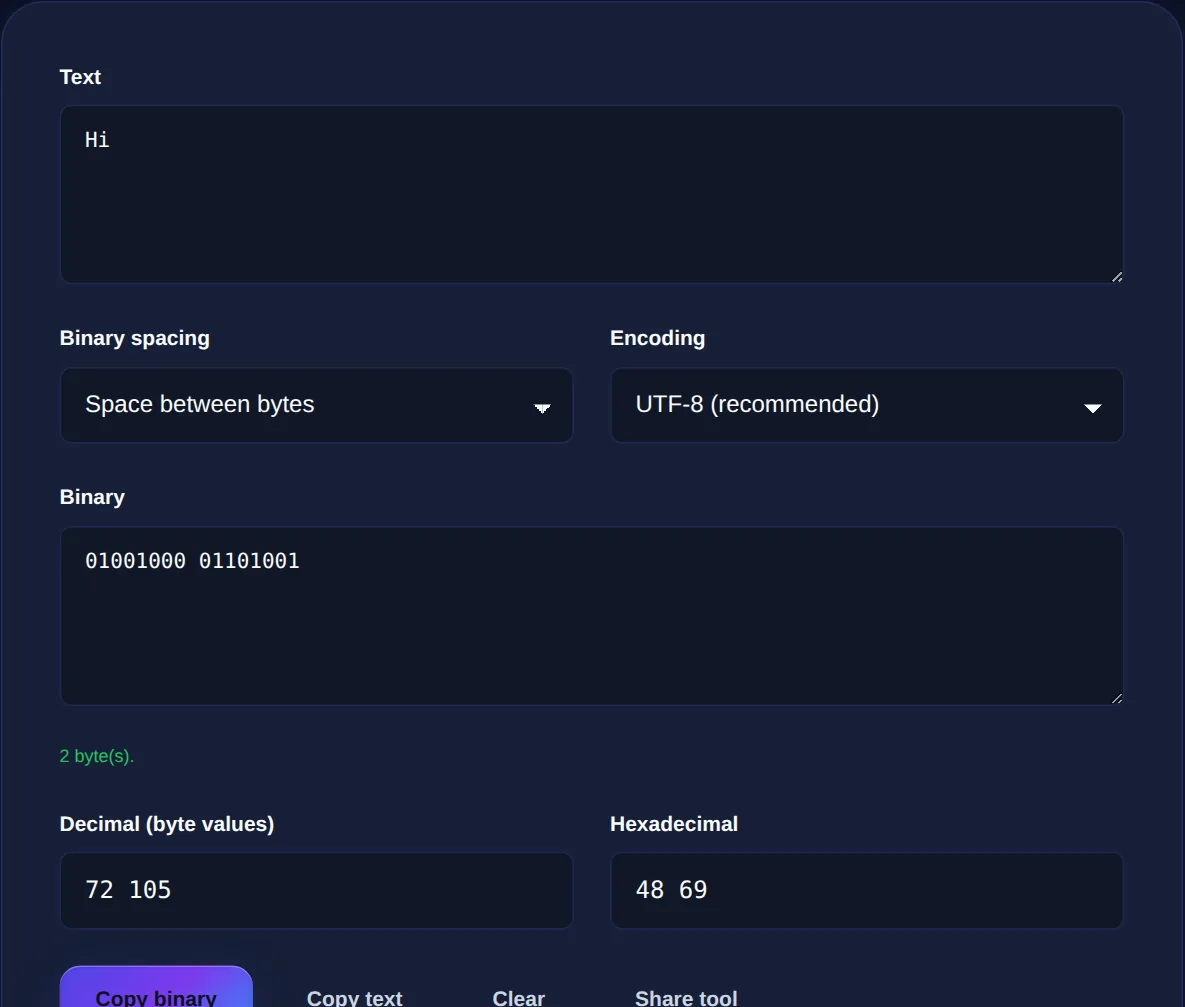Click into the Text input area containing Hi
Screen dimensions: 1185x1007
(592, 194)
